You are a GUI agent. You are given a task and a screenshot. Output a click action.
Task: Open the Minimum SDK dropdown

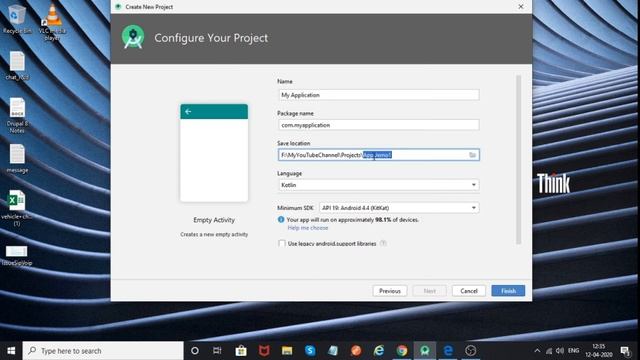click(399, 208)
